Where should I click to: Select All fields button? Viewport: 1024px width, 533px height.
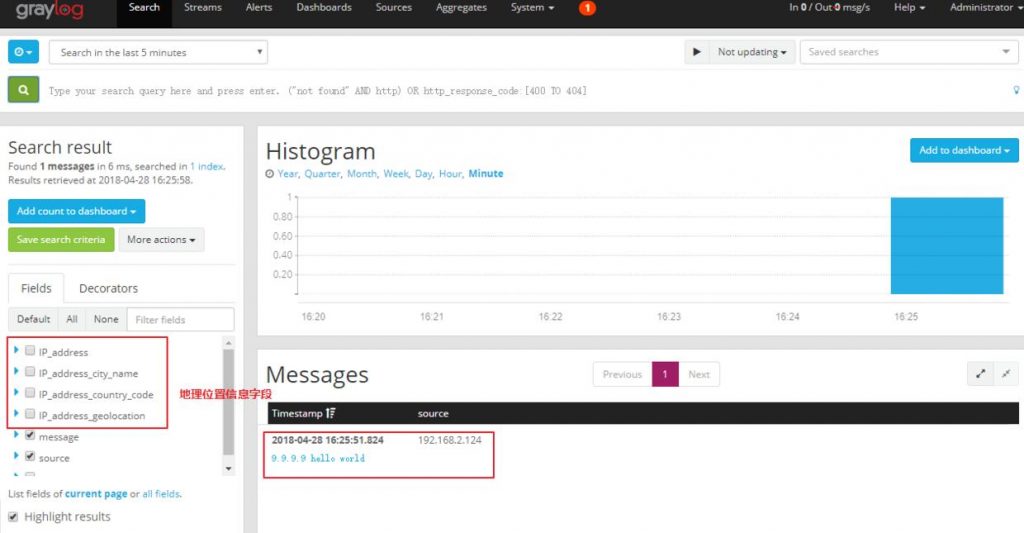click(x=72, y=319)
